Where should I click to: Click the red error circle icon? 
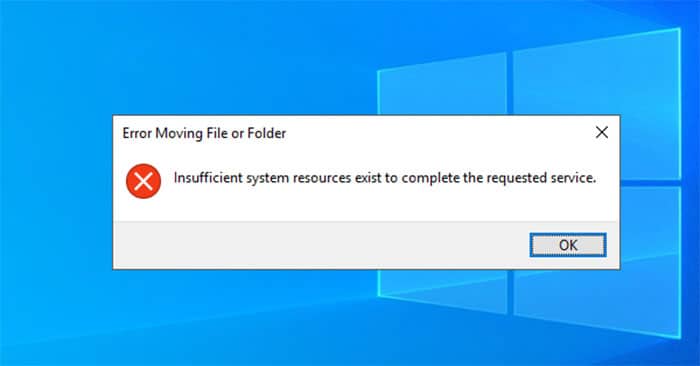click(x=143, y=181)
